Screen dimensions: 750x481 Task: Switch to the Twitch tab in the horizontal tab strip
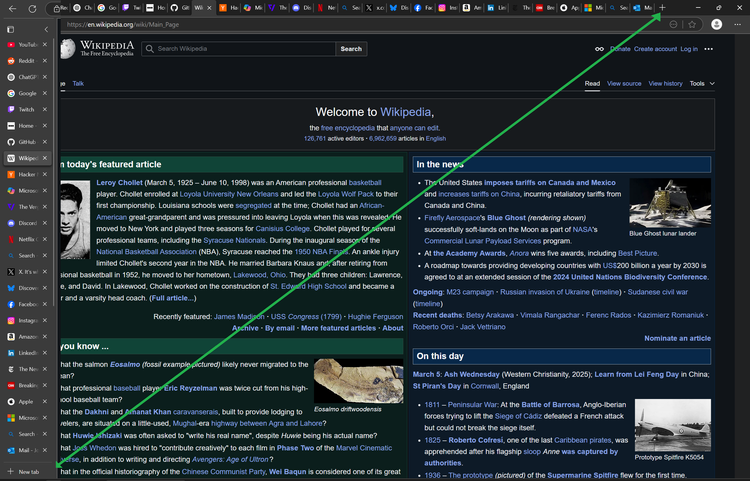coord(131,8)
